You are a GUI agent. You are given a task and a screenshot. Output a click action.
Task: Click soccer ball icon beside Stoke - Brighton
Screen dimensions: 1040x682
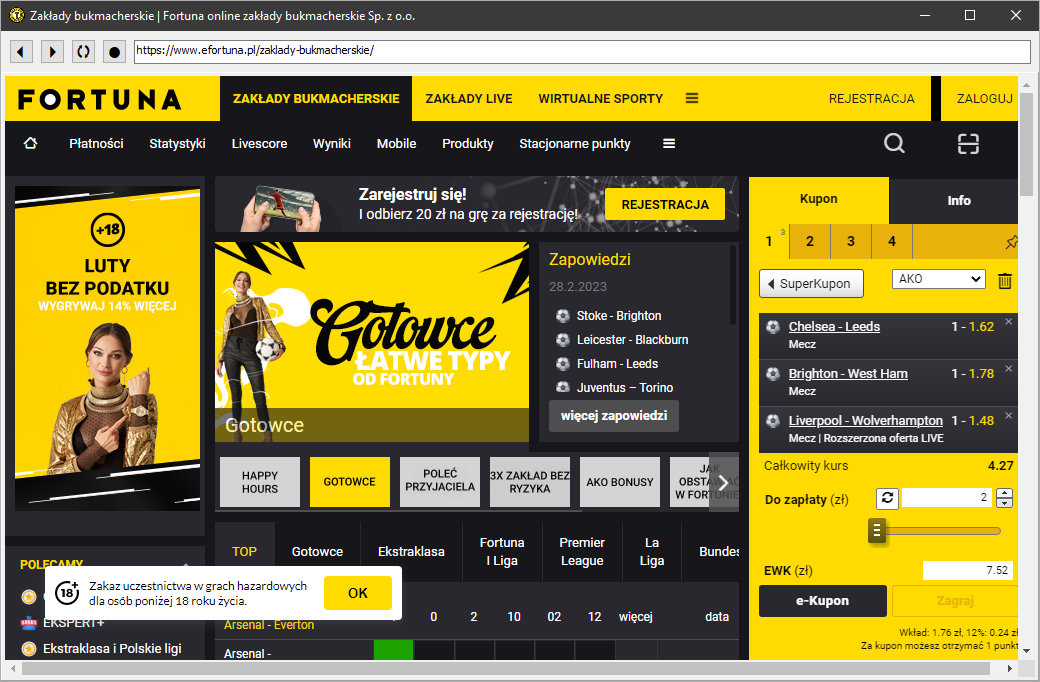coord(562,316)
